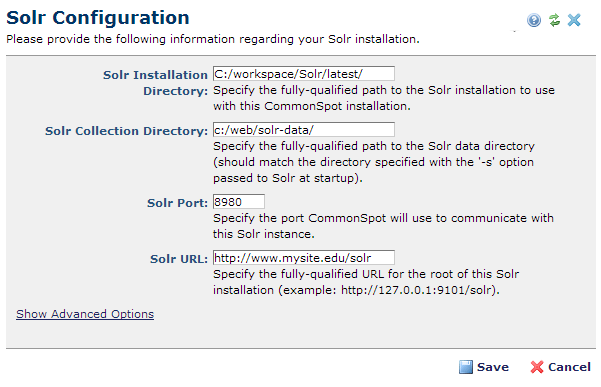Select the Solr Collection Directory text box

pyautogui.click(x=304, y=130)
